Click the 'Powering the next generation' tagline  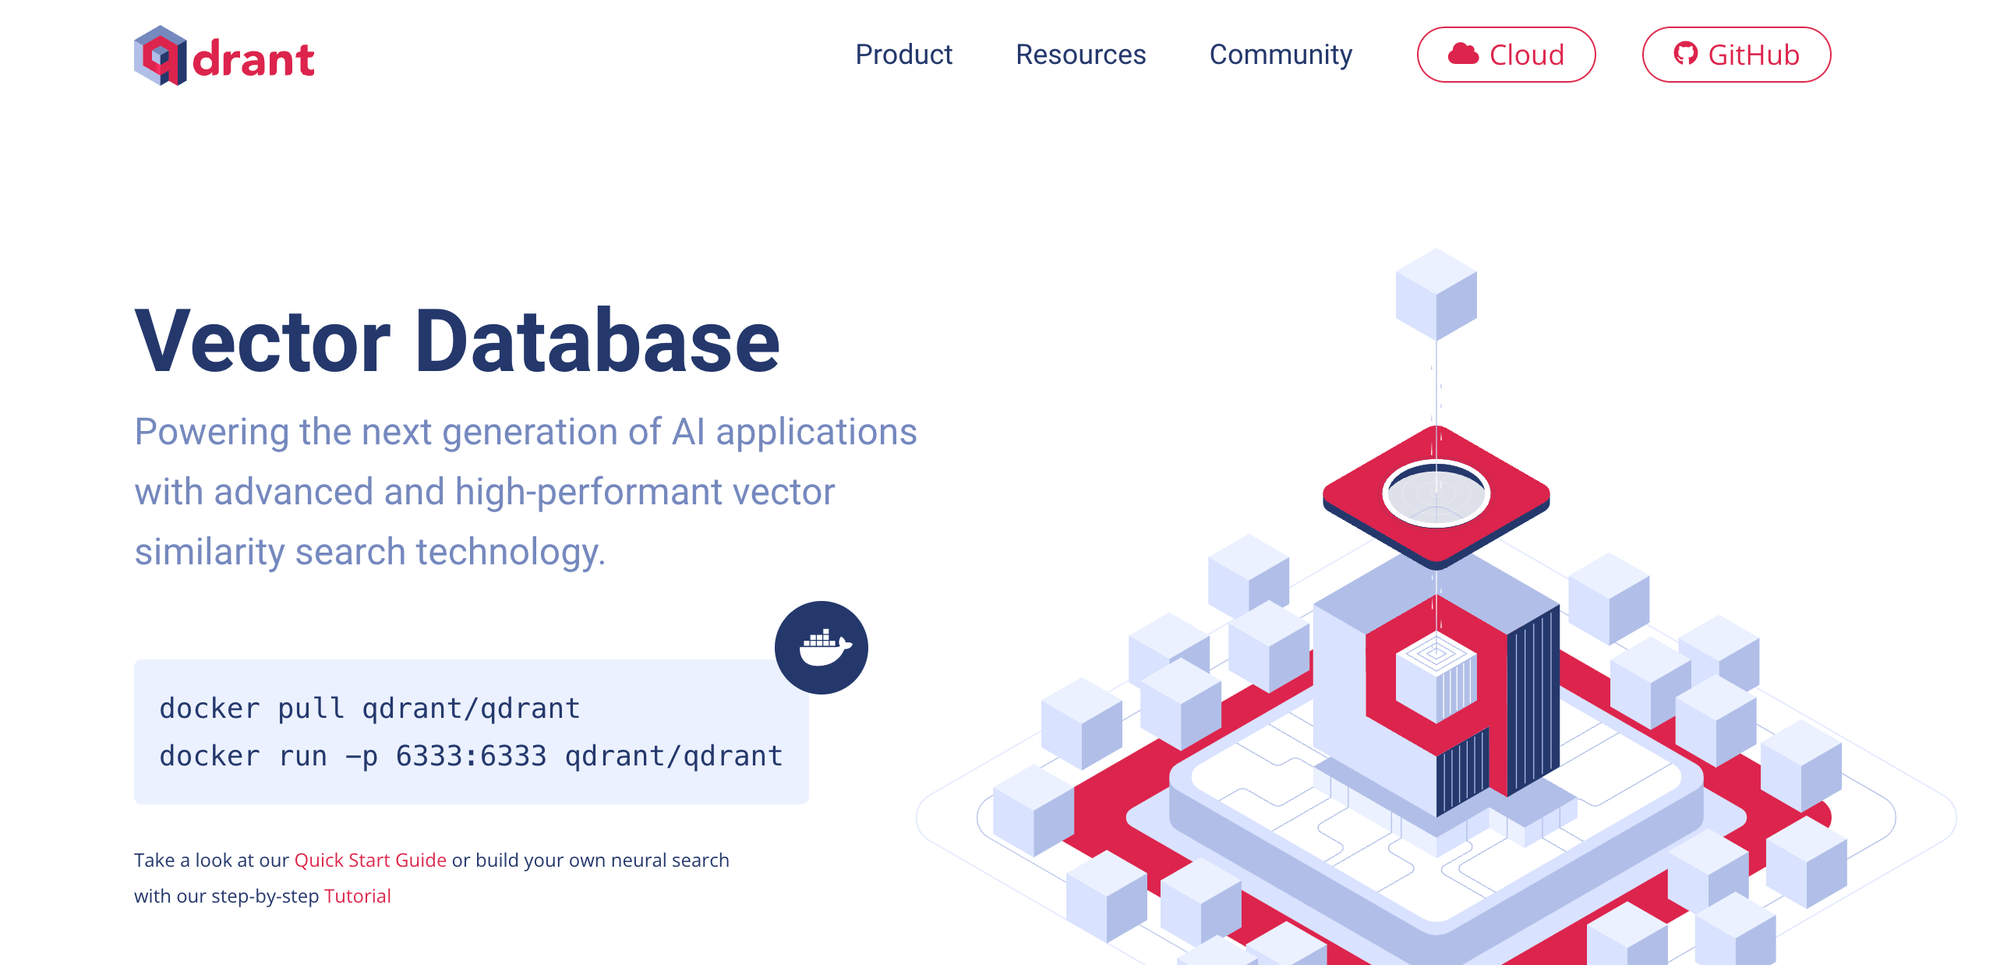pos(526,492)
